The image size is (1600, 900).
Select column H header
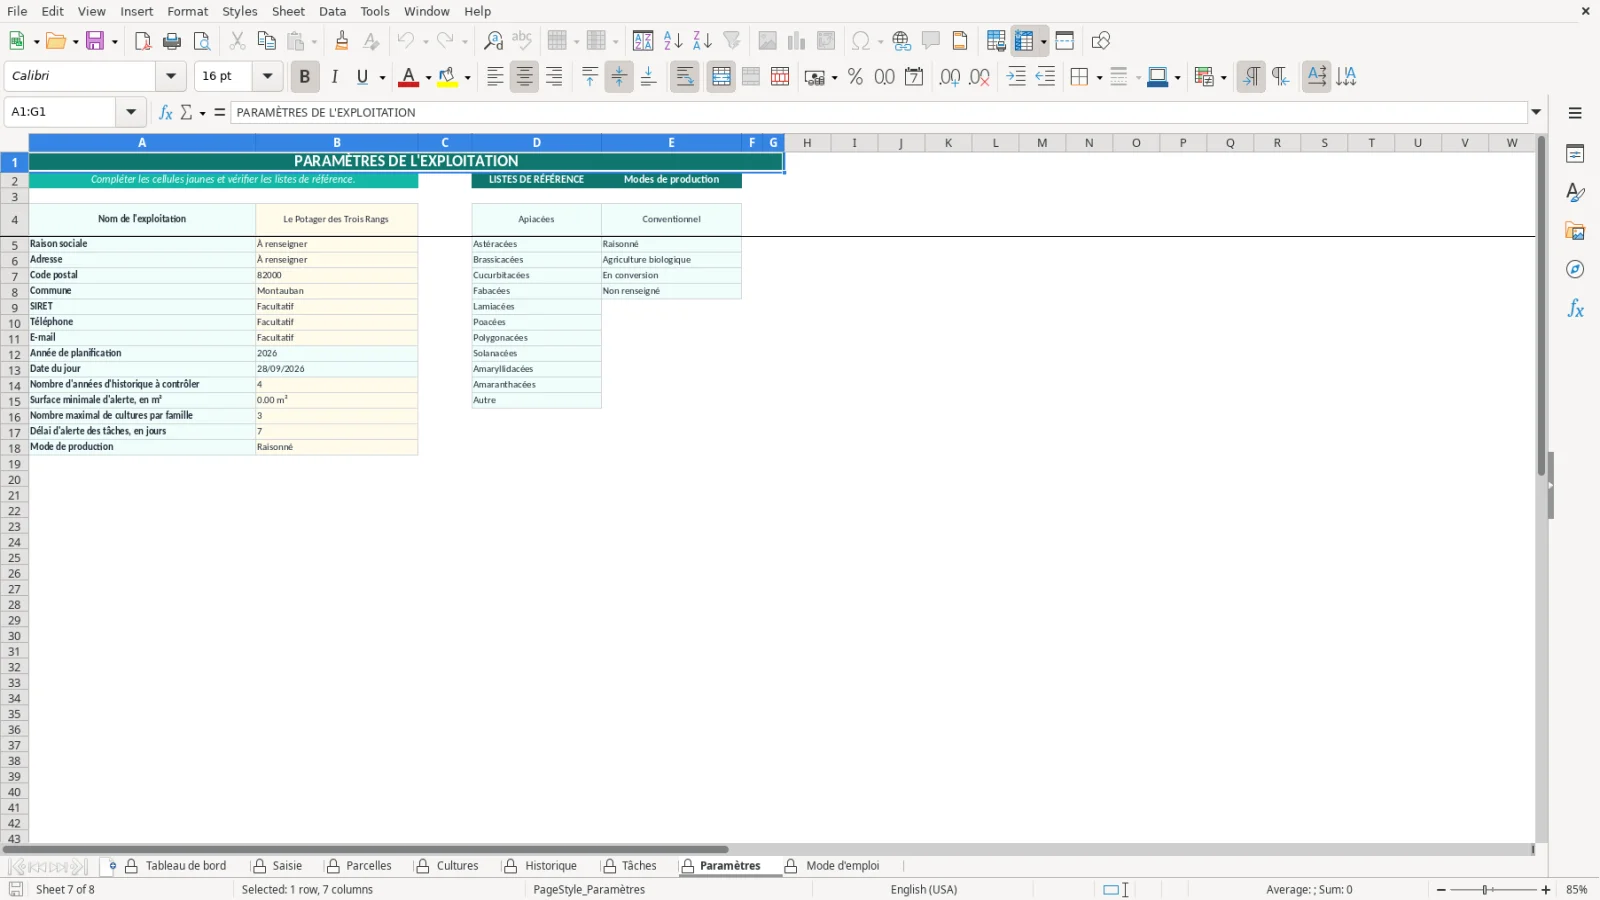coord(807,143)
